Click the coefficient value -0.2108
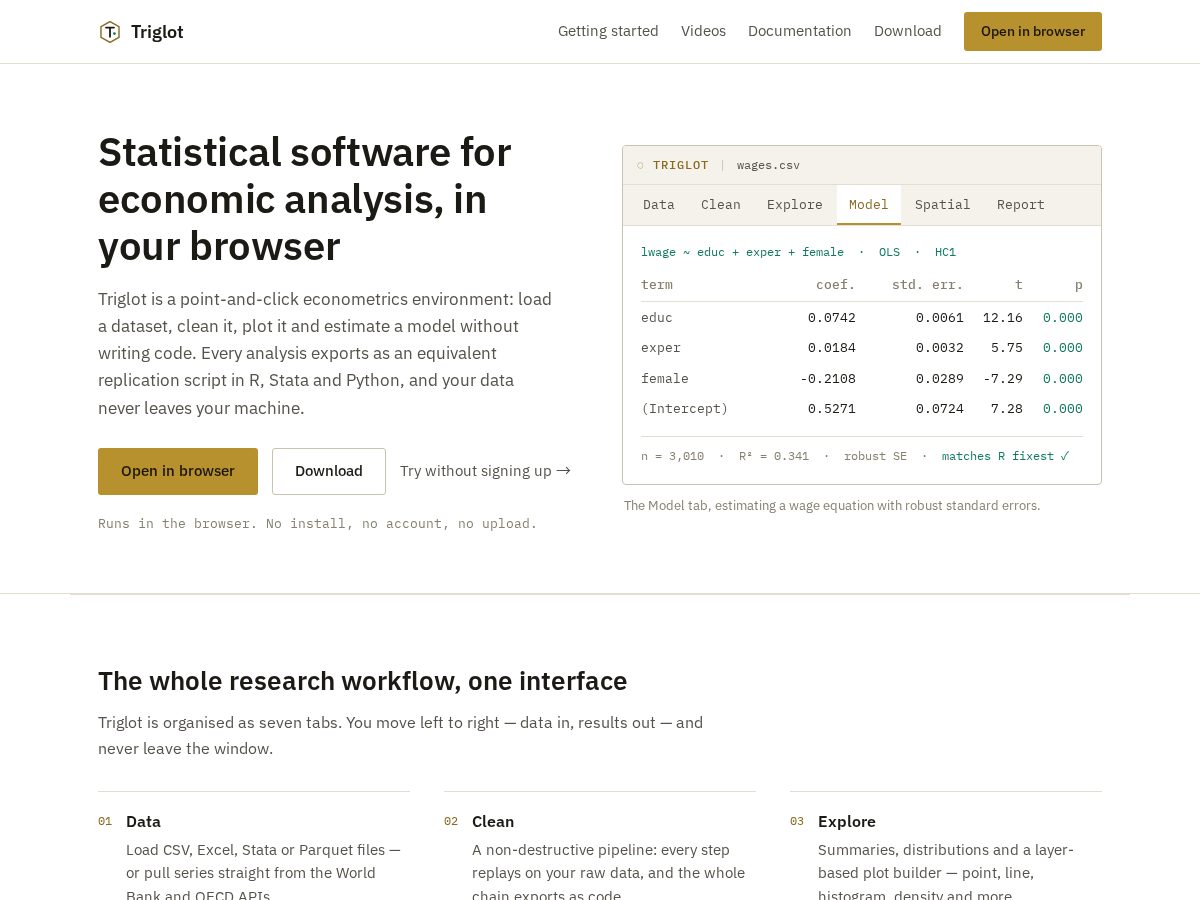Screen dimensions: 1200x900 (x=828, y=379)
